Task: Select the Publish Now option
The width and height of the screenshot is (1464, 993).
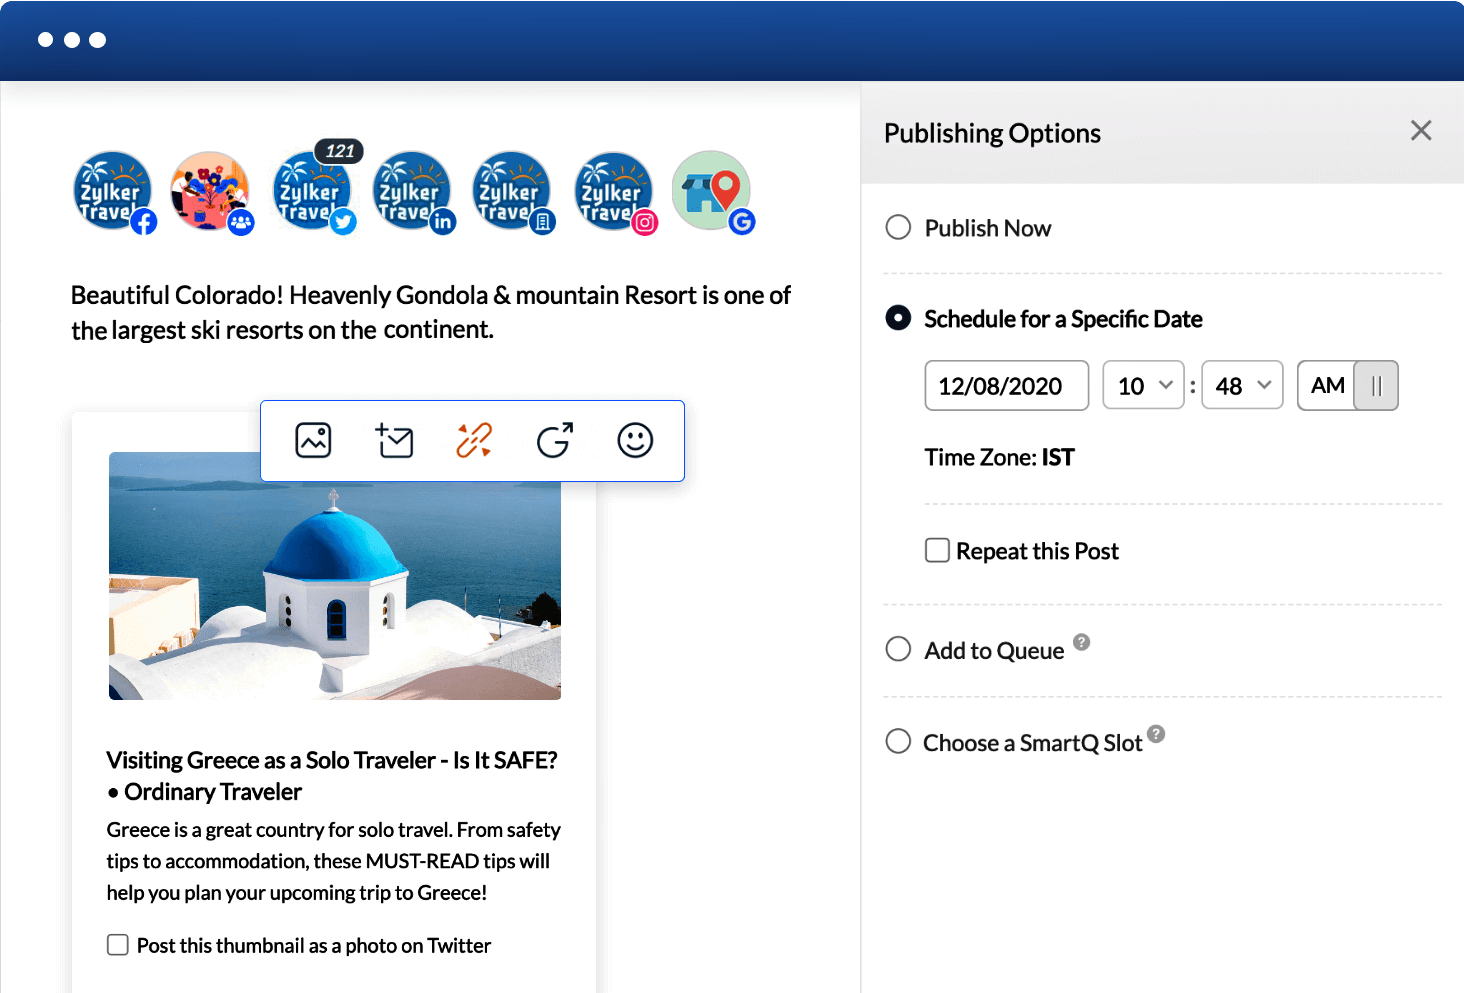Action: pos(898,228)
